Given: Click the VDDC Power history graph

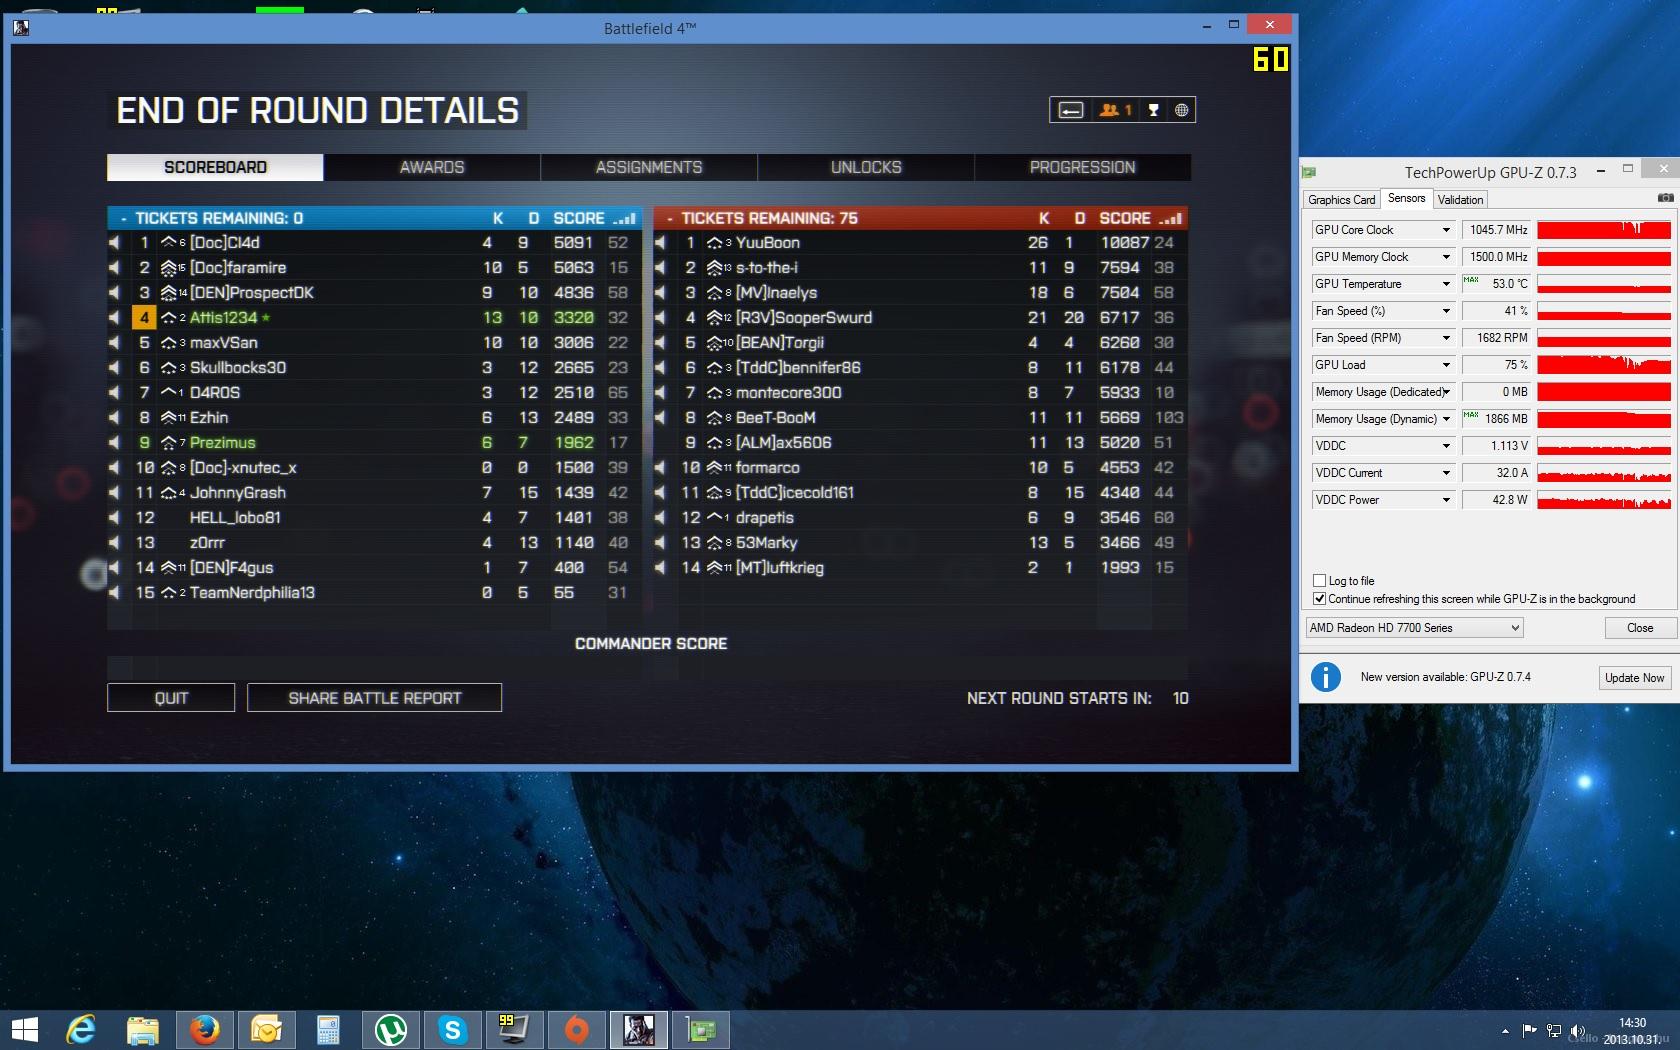Looking at the screenshot, I should tap(1604, 500).
